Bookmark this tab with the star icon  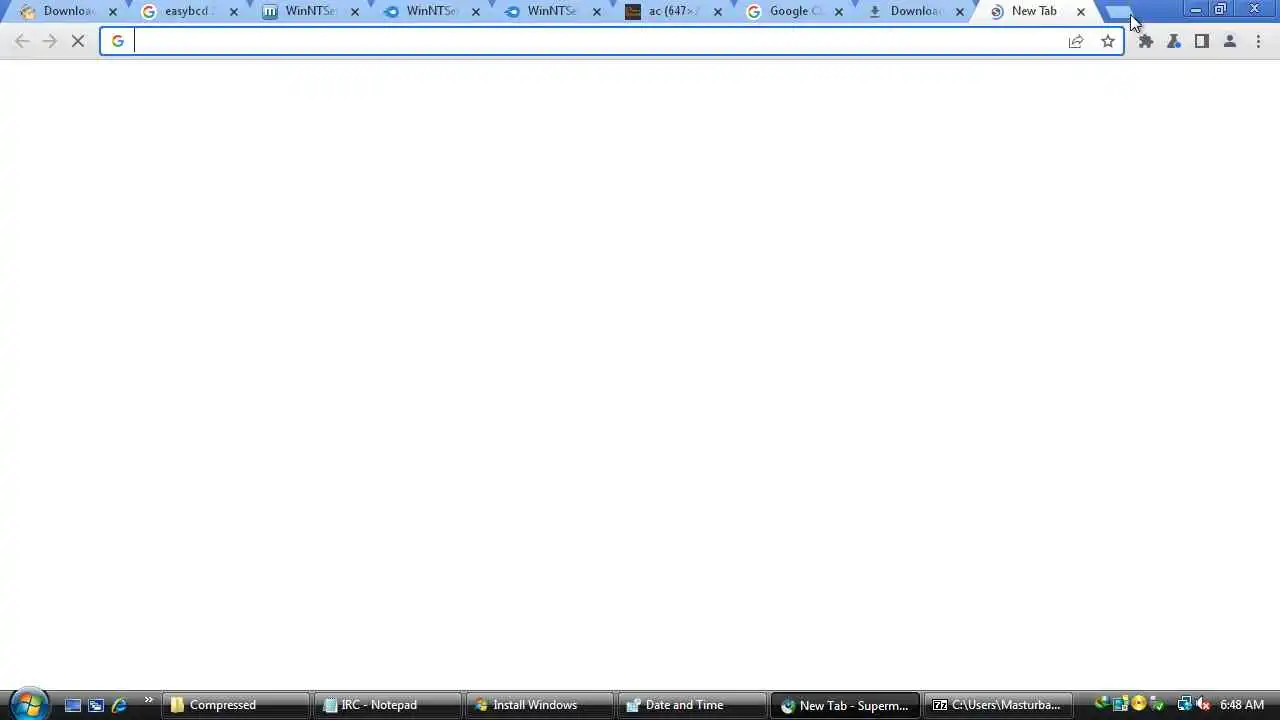click(x=1108, y=41)
